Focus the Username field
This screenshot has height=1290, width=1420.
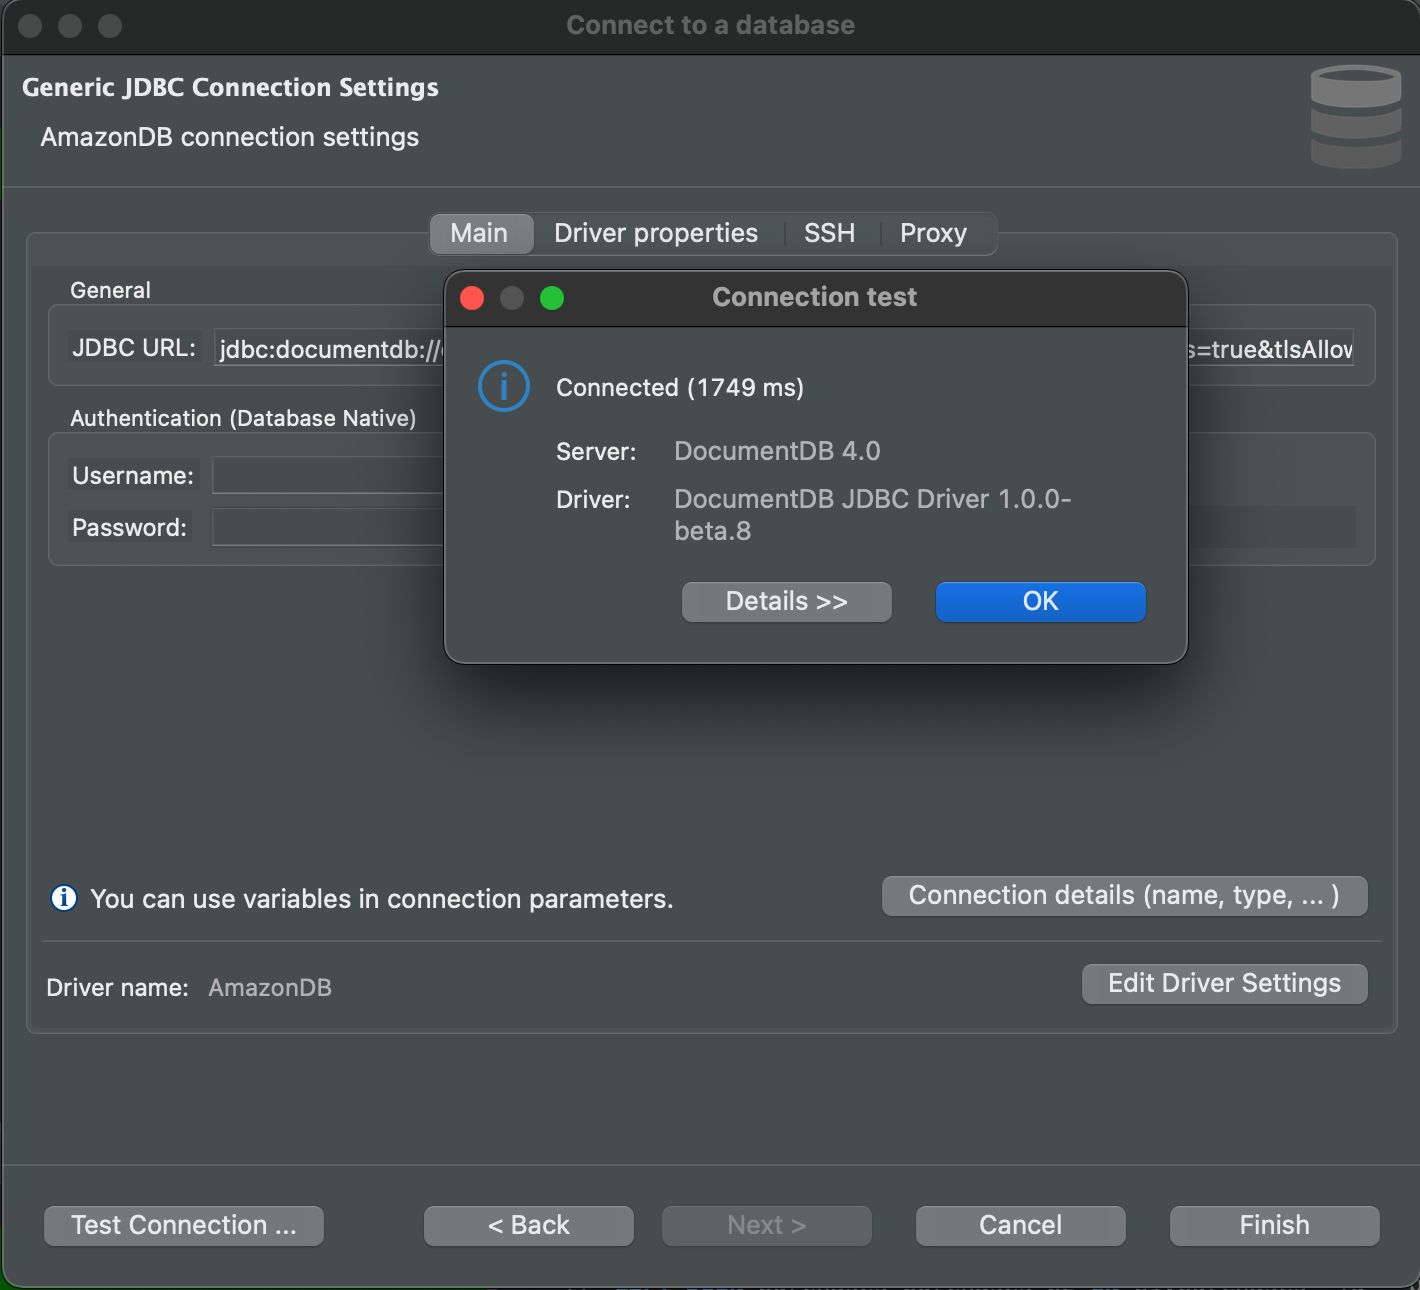coord(328,475)
